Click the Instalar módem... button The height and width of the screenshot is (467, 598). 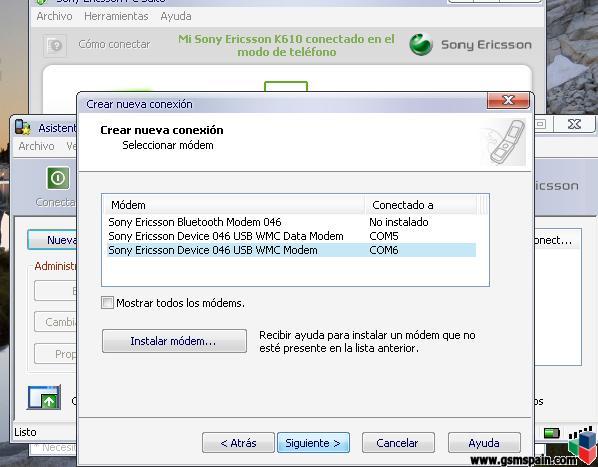click(x=174, y=341)
